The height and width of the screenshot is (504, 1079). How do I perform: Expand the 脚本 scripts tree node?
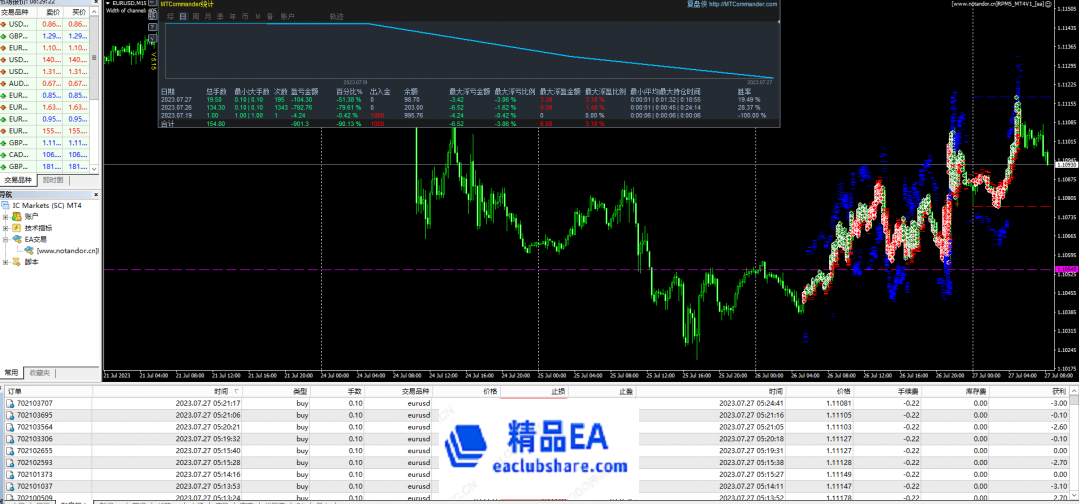click(x=6, y=262)
